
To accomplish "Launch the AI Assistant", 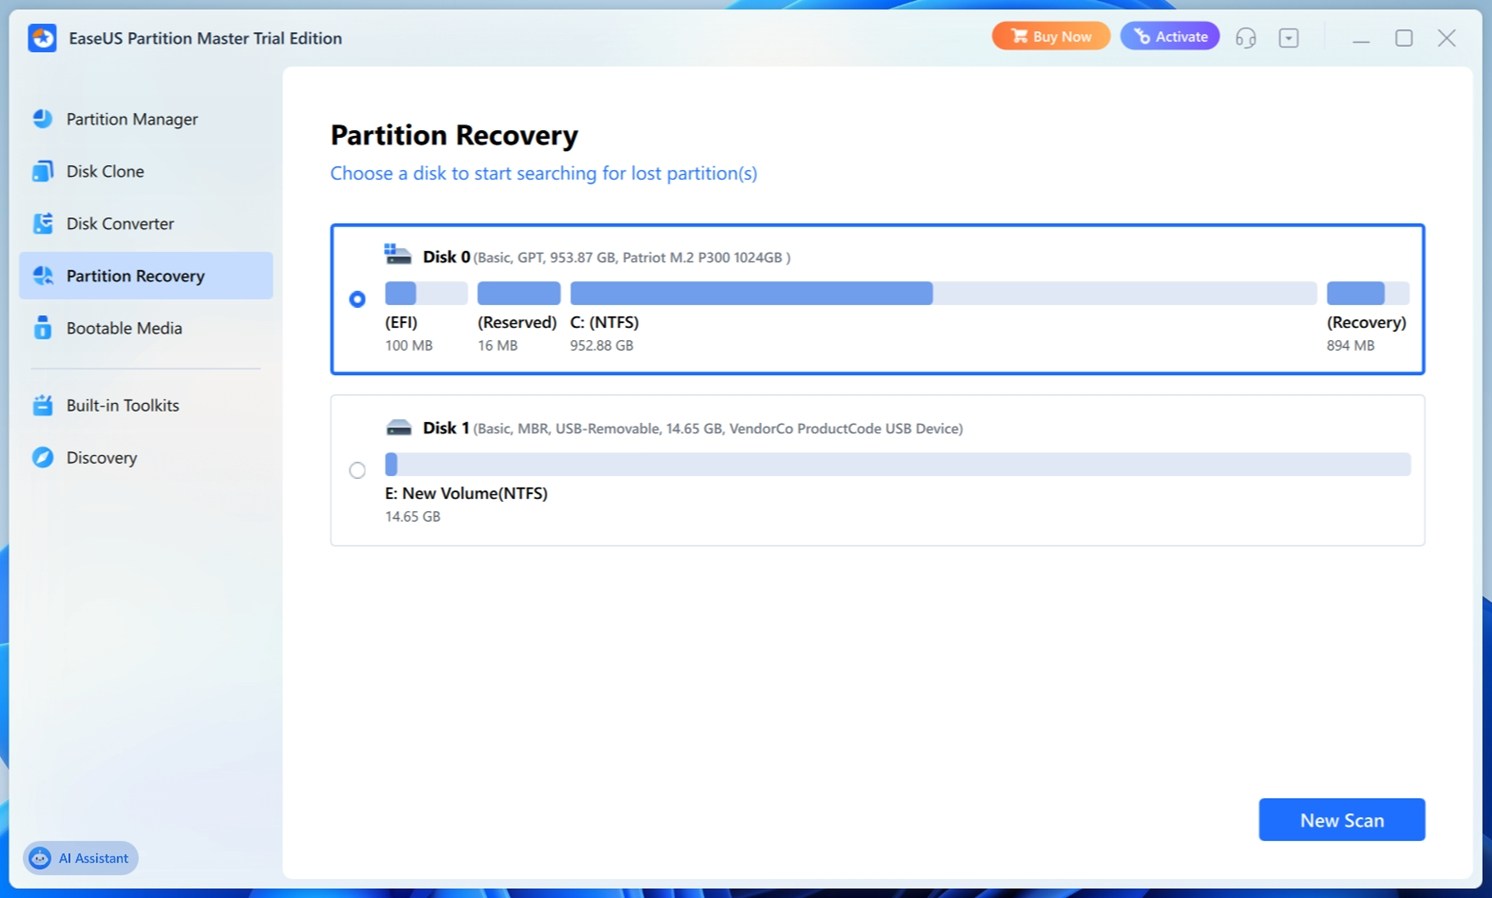I will point(80,857).
